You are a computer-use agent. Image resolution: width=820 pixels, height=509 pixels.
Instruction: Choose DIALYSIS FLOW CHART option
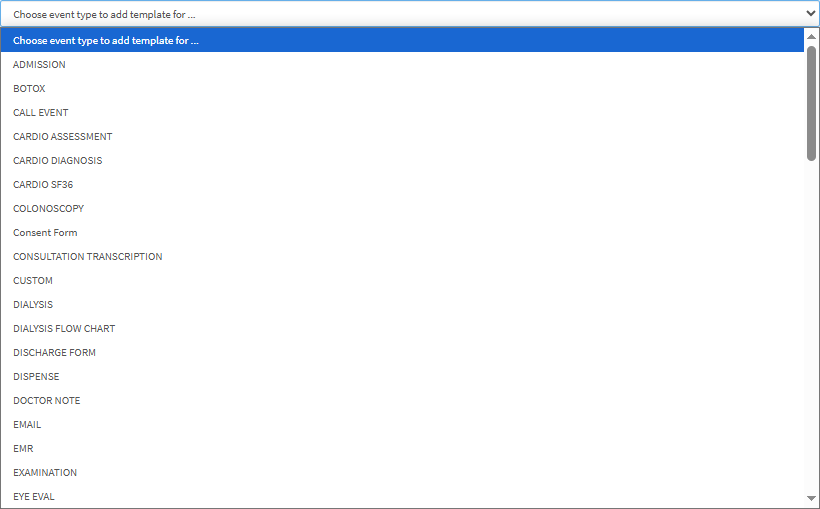(402, 329)
